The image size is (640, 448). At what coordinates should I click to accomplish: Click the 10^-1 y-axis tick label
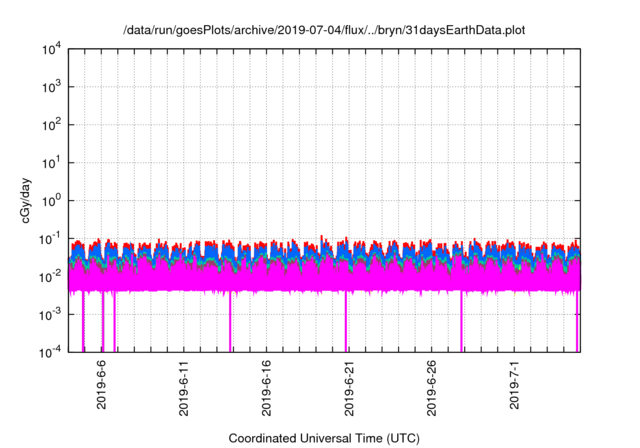(50, 239)
